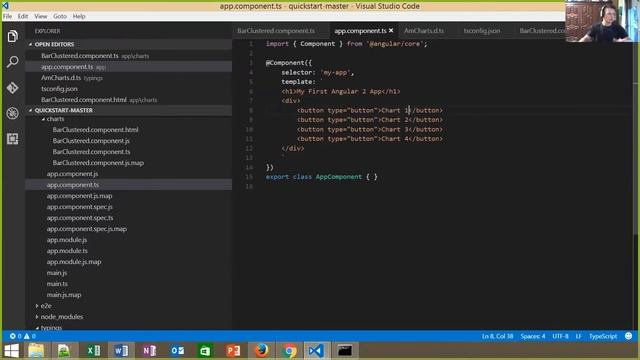Viewport: 640px width, 360px height.
Task: Open the File menu
Action: pos(7,16)
